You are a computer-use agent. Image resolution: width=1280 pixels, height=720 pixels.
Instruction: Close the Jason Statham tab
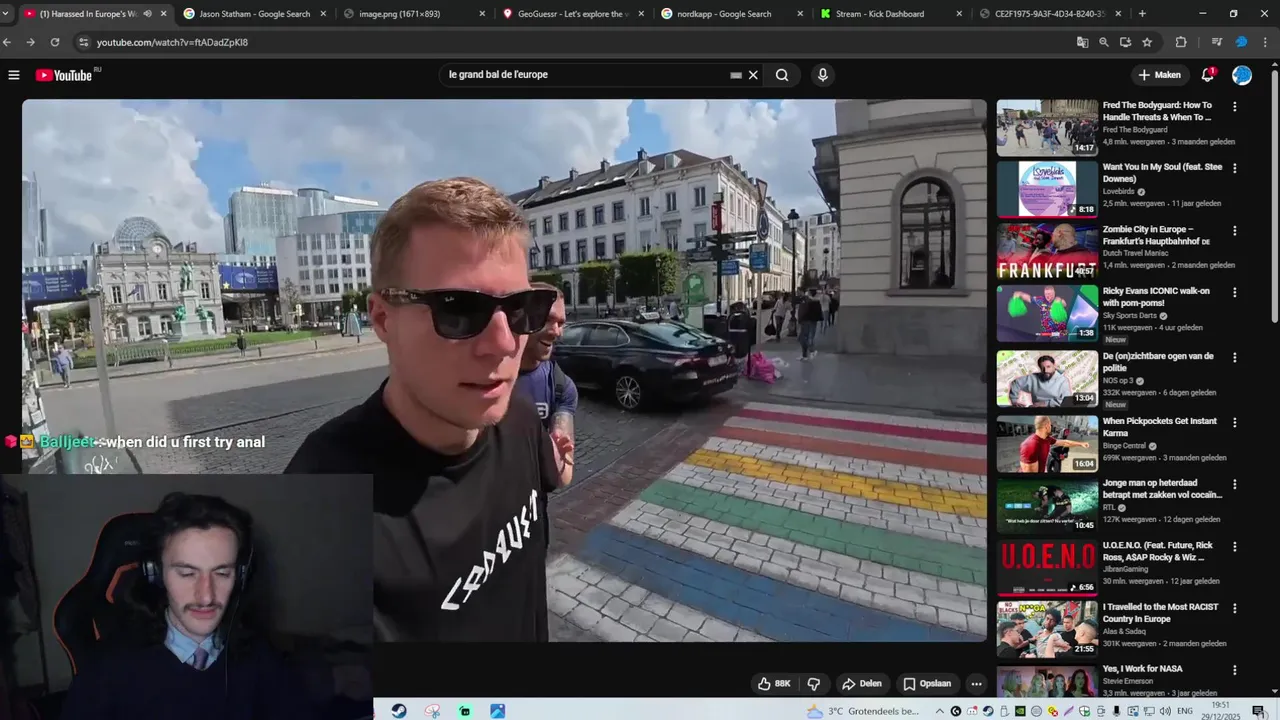(x=323, y=14)
